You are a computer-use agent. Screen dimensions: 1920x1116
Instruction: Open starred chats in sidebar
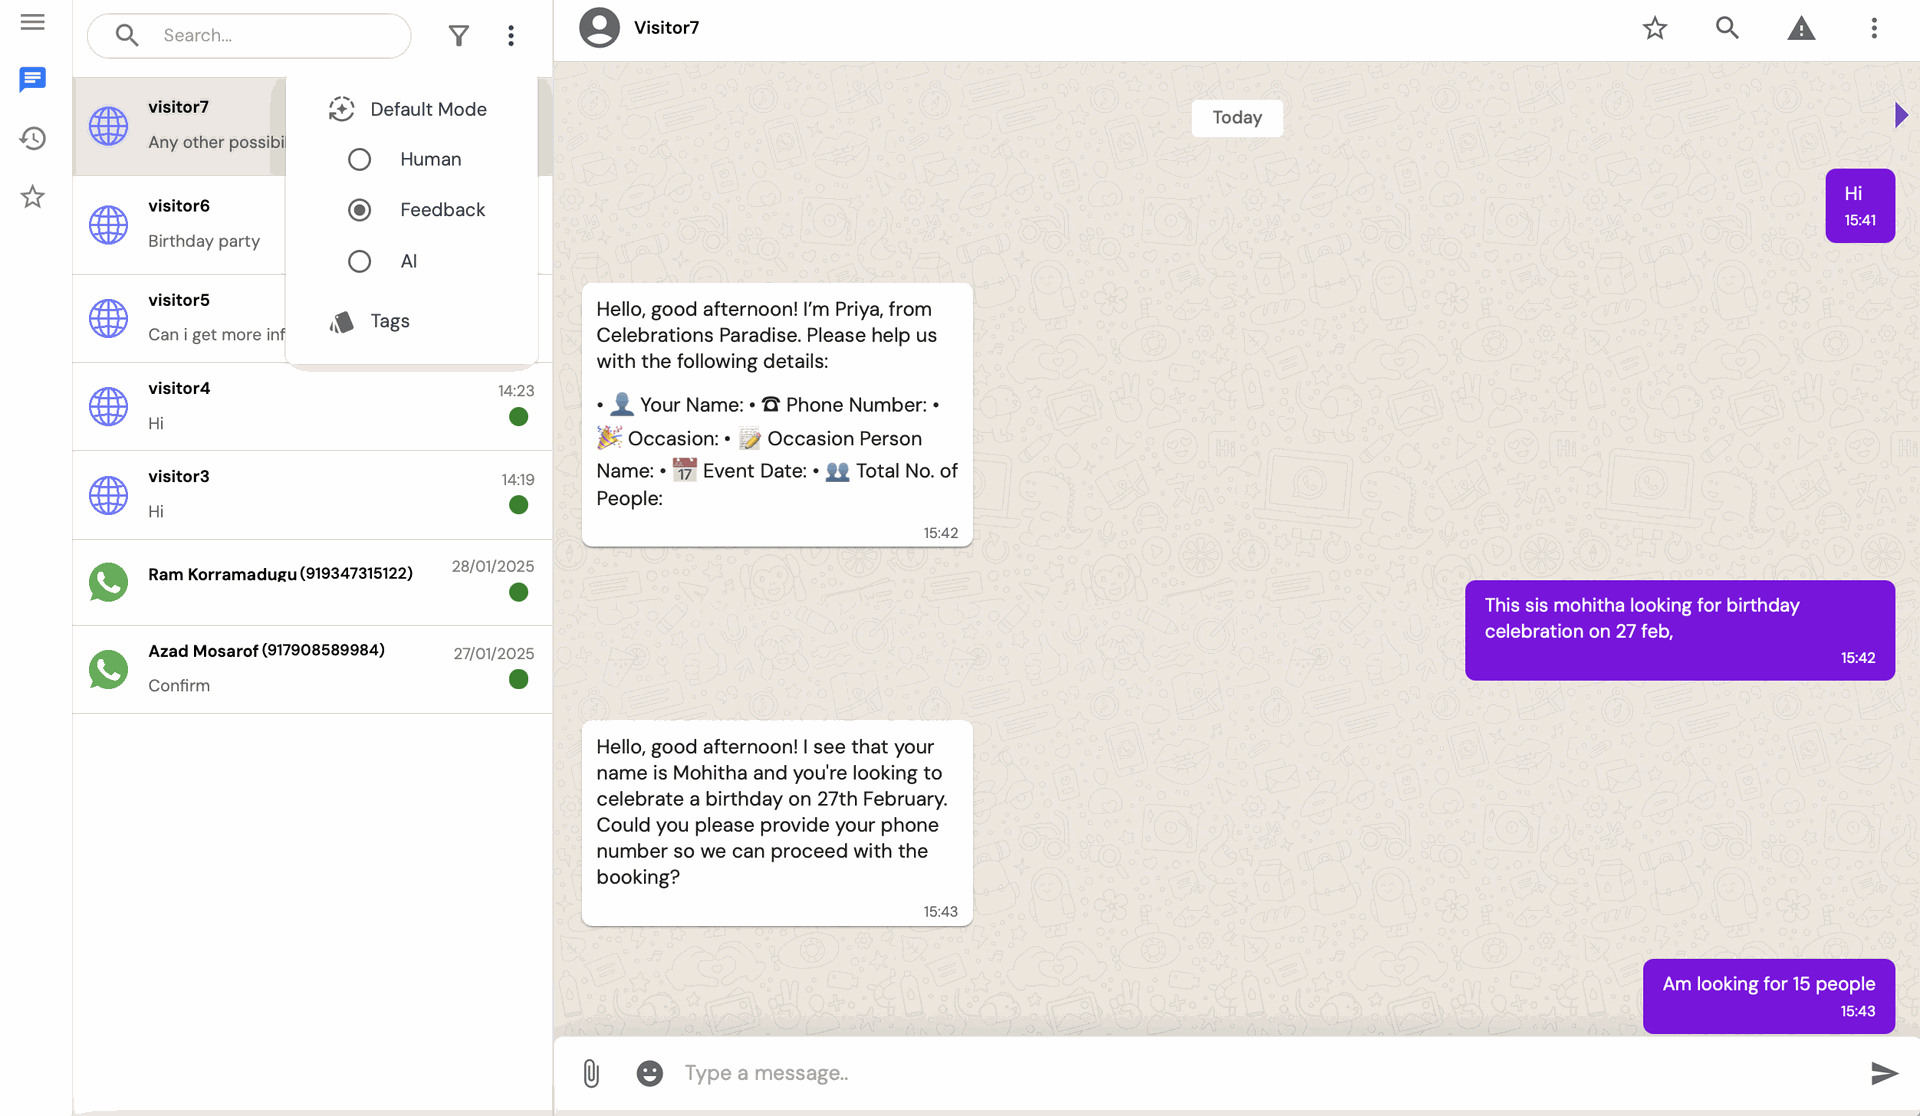click(32, 197)
